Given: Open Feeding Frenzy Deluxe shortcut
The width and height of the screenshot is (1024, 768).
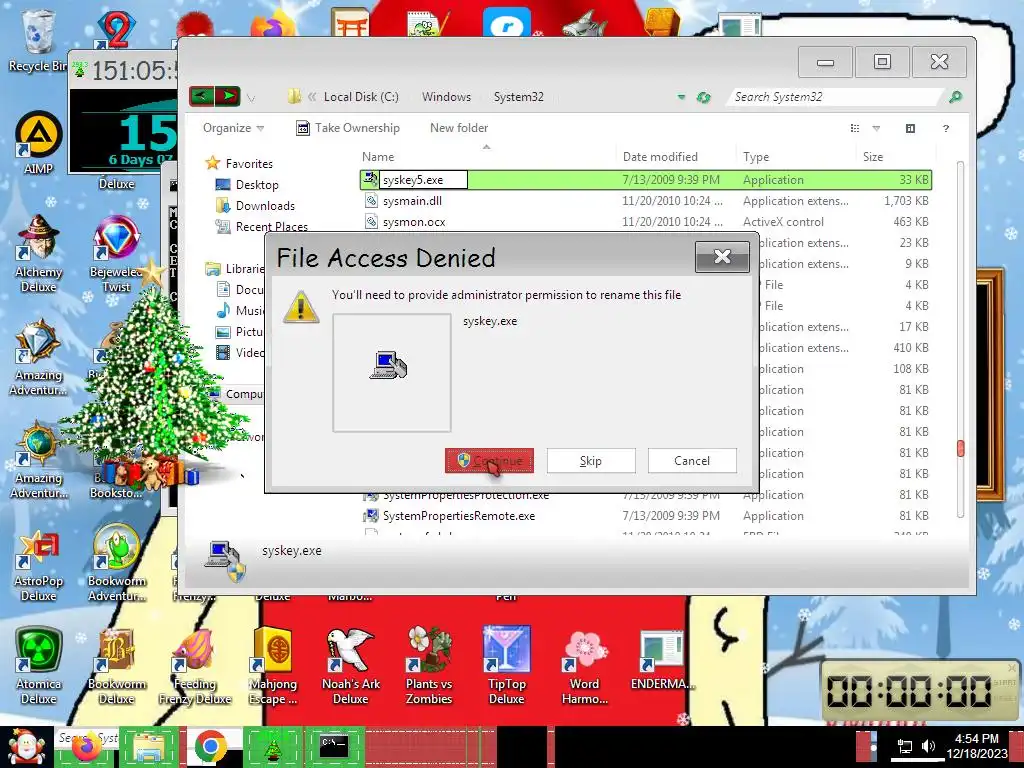Looking at the screenshot, I should click(x=195, y=666).
